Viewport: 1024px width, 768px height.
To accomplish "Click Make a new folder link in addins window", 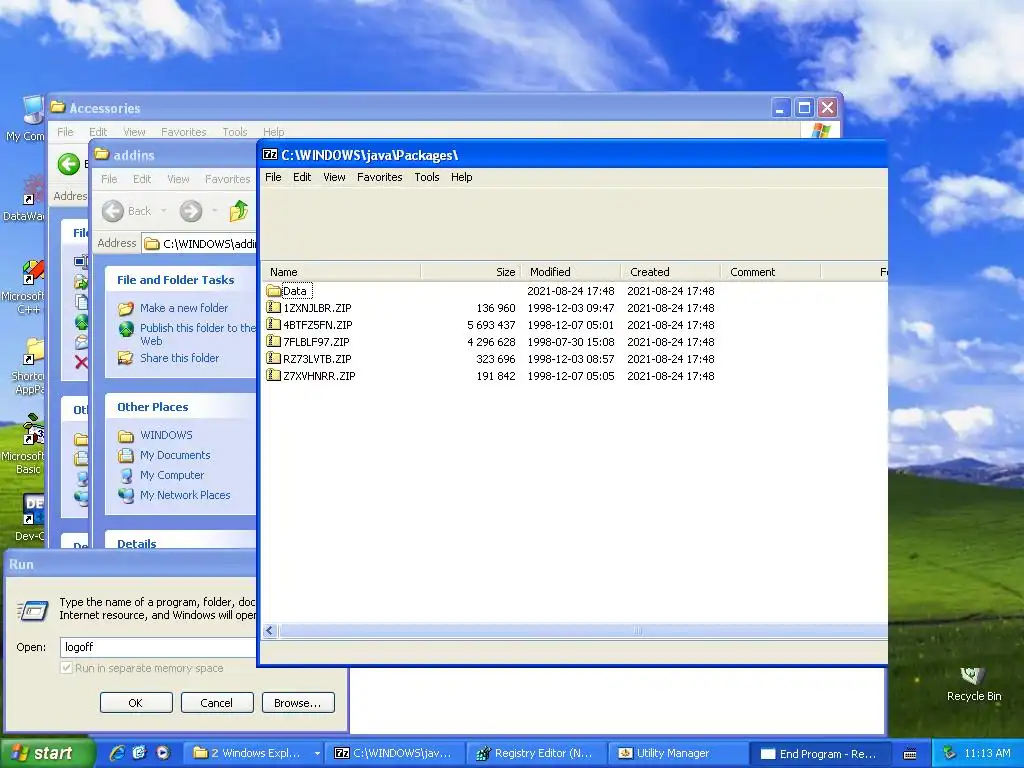I will click(x=184, y=308).
